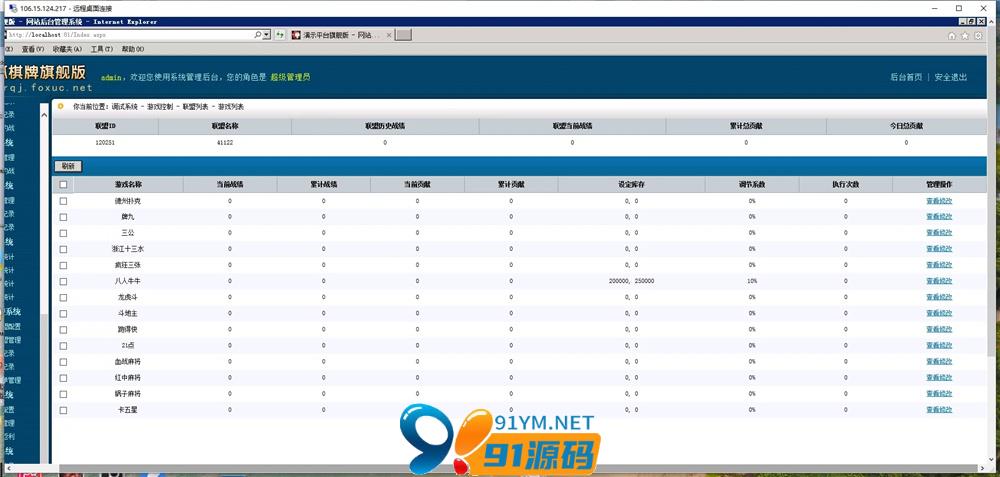Open 查看修改 for 龙虎斗

(939, 297)
